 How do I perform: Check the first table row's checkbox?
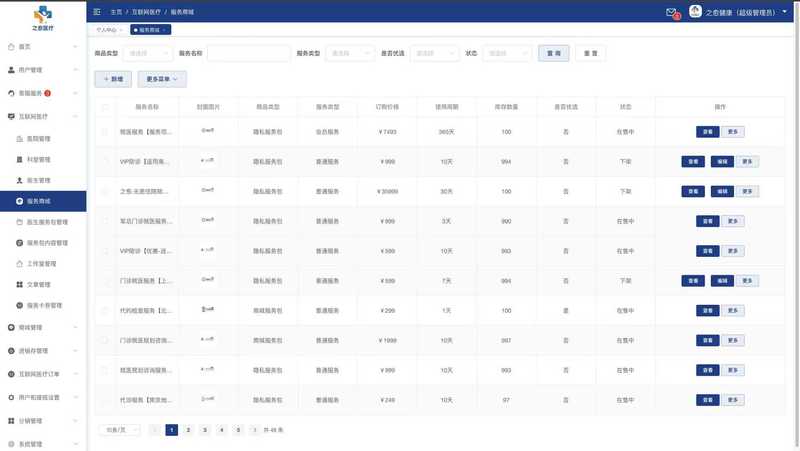pyautogui.click(x=105, y=132)
